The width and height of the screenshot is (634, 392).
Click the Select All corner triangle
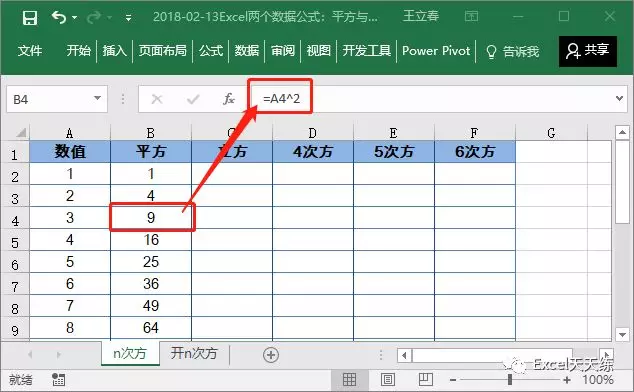(x=21, y=132)
